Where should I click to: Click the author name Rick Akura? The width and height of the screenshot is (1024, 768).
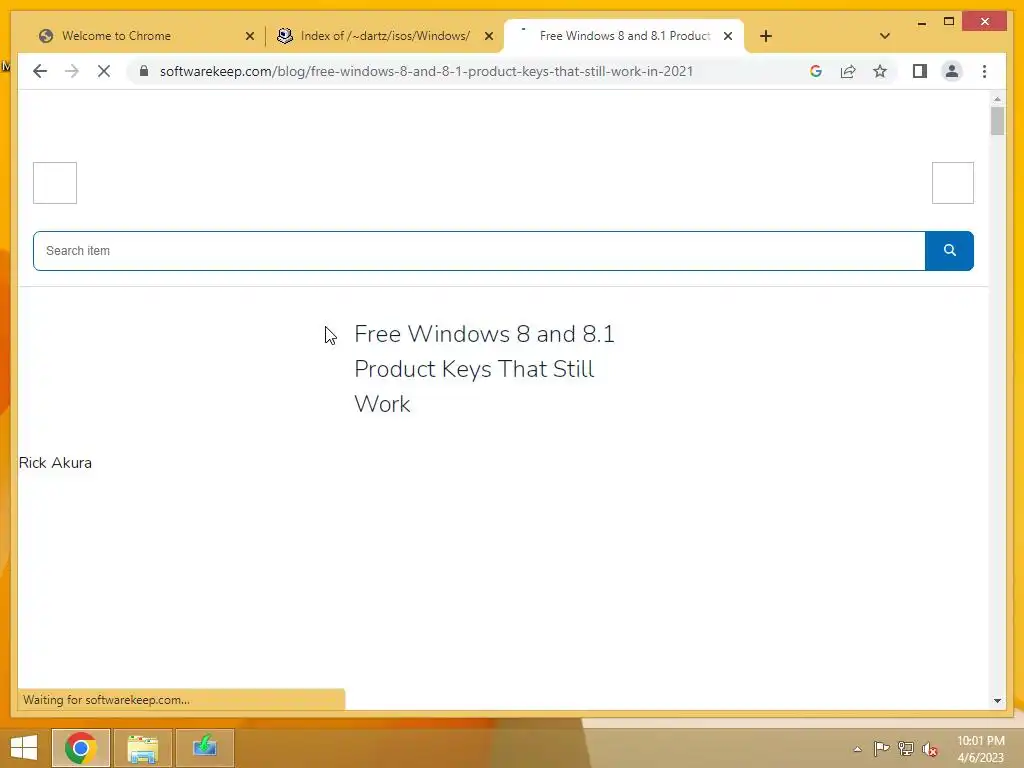point(56,463)
